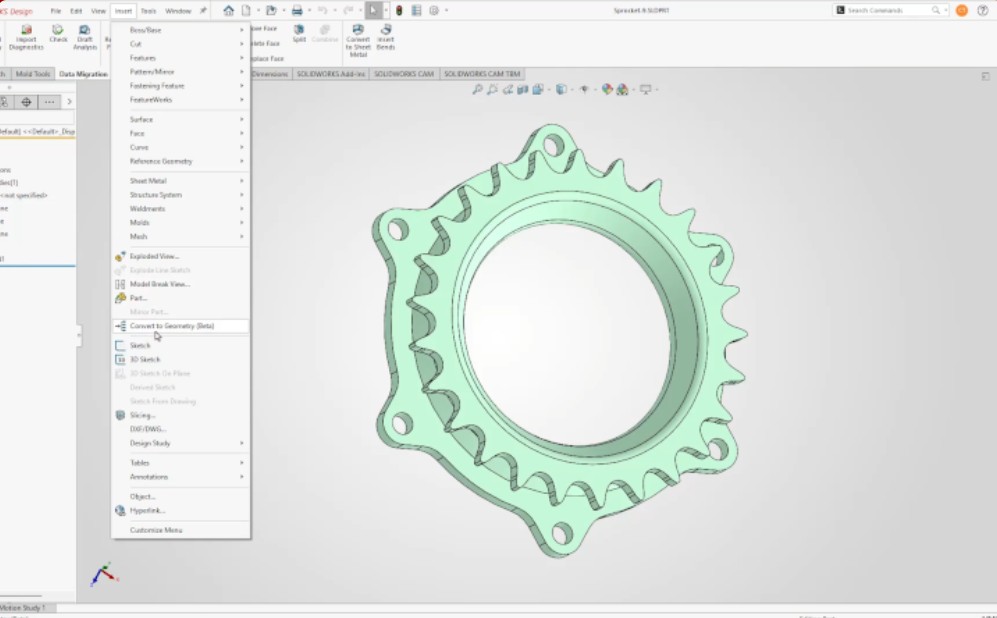Choose Model Break View entry
The width and height of the screenshot is (997, 618).
pos(181,284)
